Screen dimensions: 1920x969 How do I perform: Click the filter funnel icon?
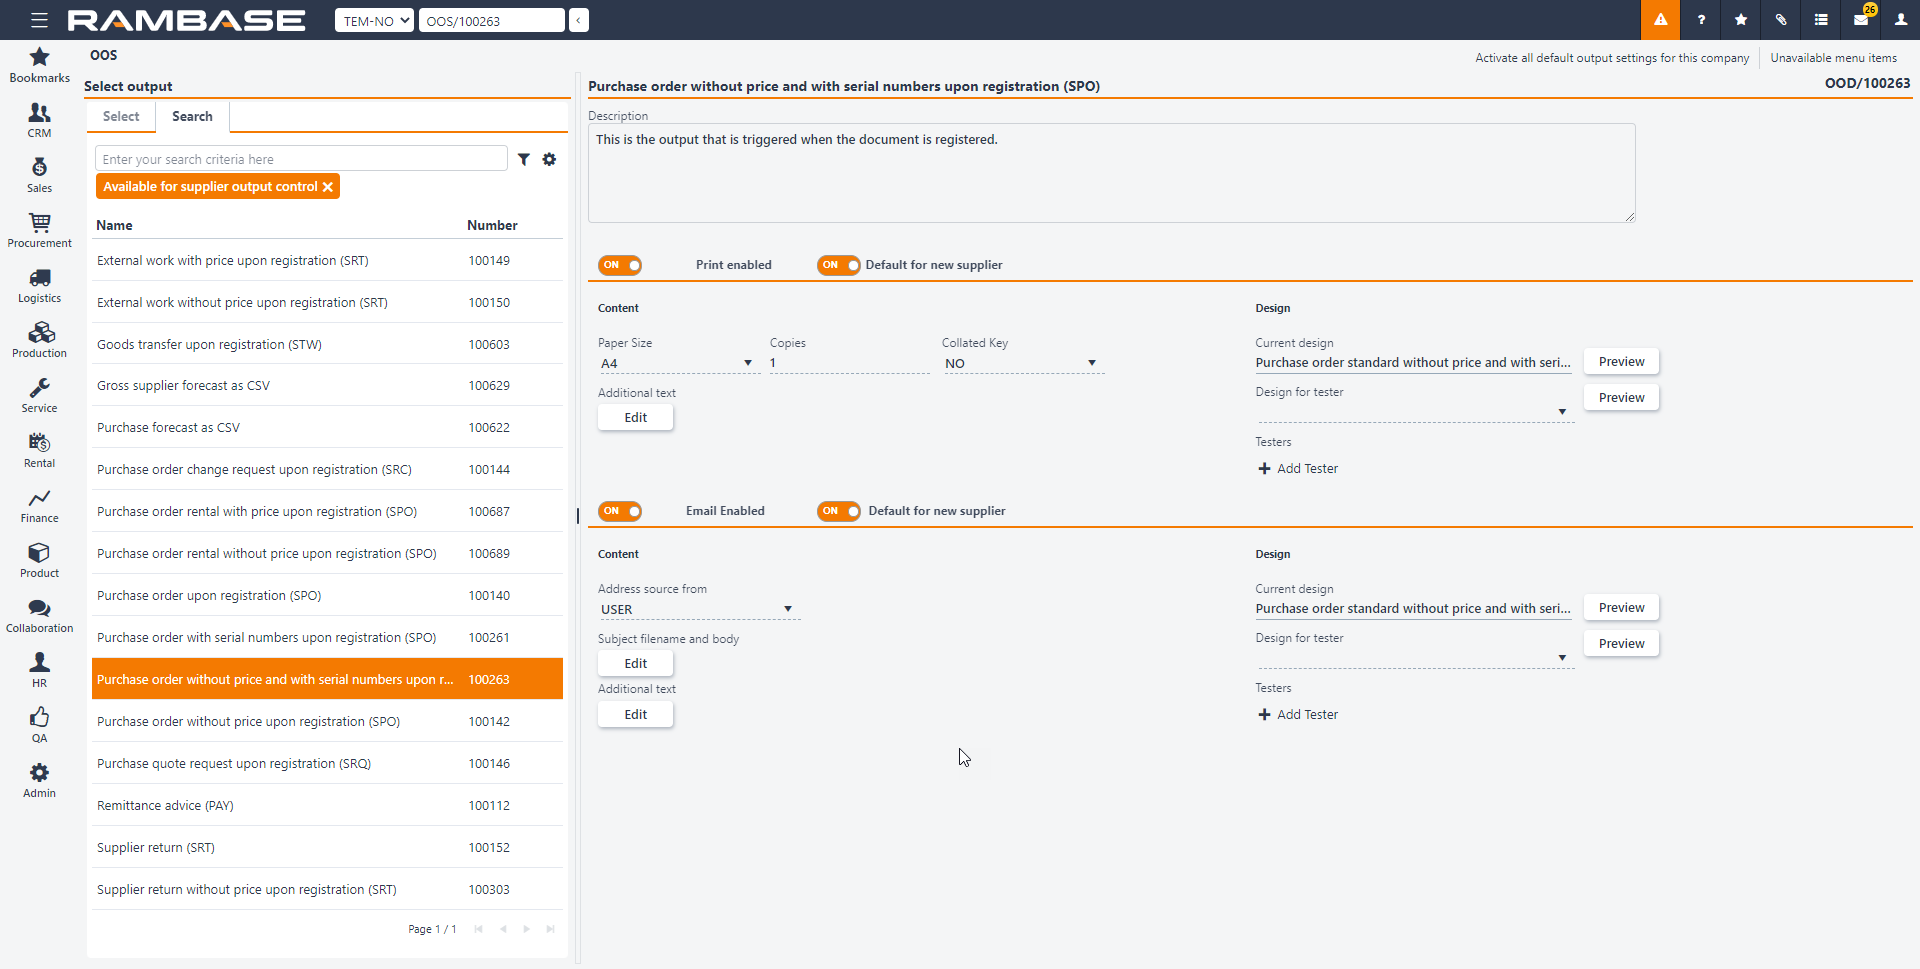pyautogui.click(x=523, y=159)
